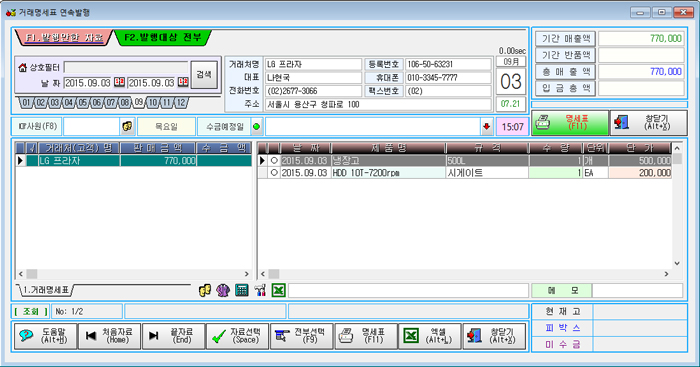Screen dimensions: 700x367
Task: Click the 수금예정일 label
Action: point(224,127)
